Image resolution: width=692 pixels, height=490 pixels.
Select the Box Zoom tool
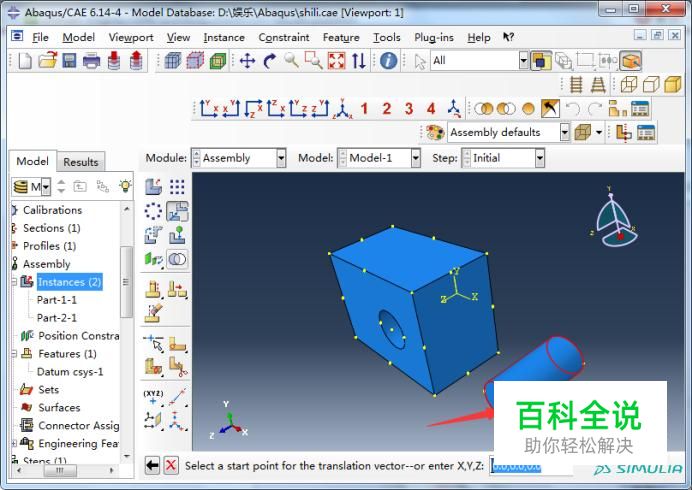coord(313,60)
